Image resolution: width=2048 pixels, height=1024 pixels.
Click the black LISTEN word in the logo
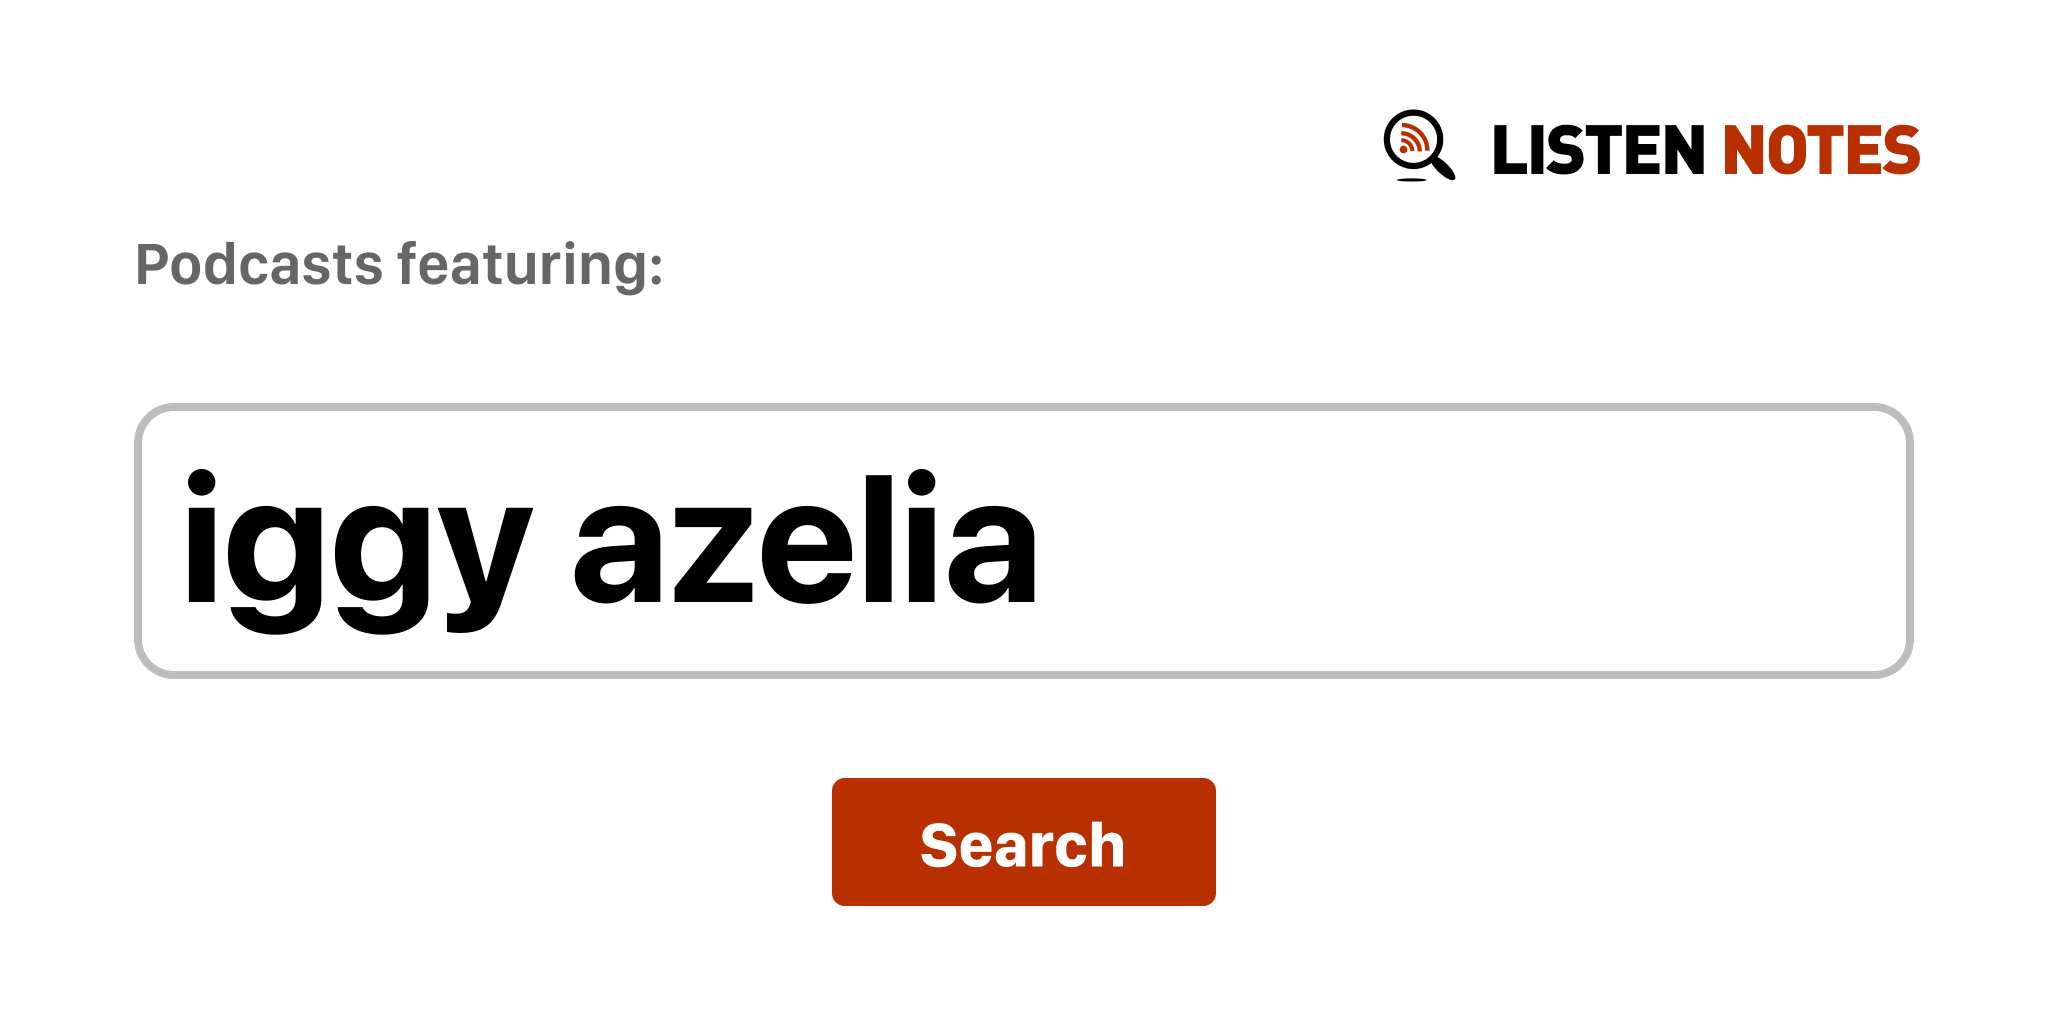(1597, 151)
